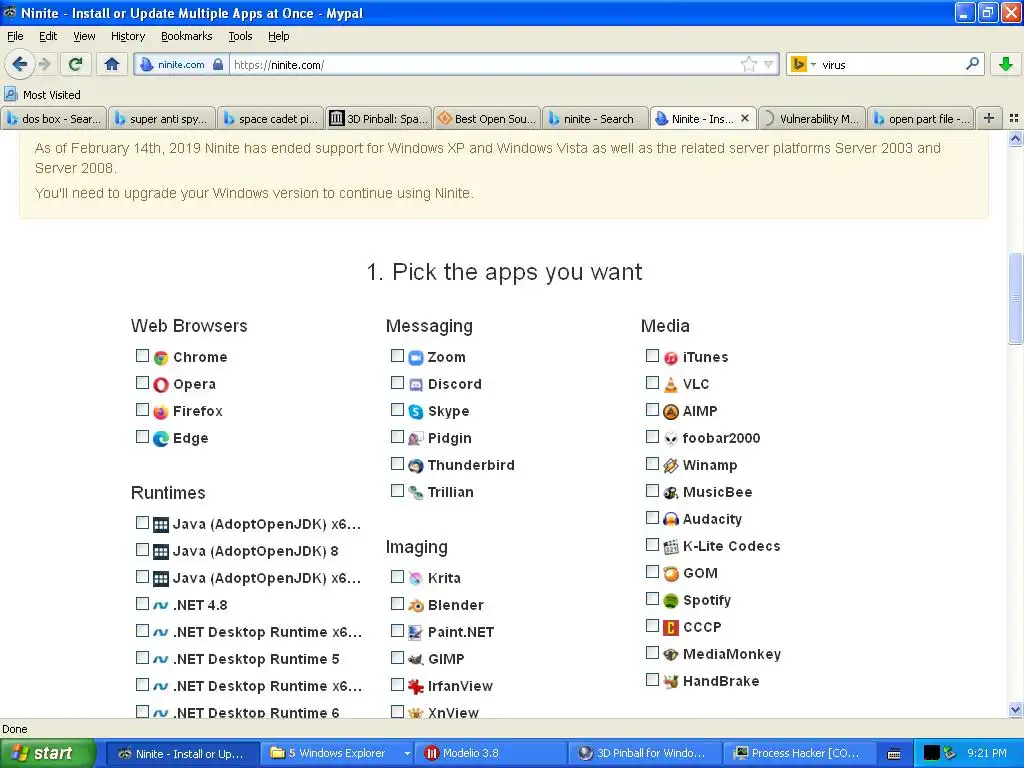Click the Spotify app icon

(x=671, y=601)
